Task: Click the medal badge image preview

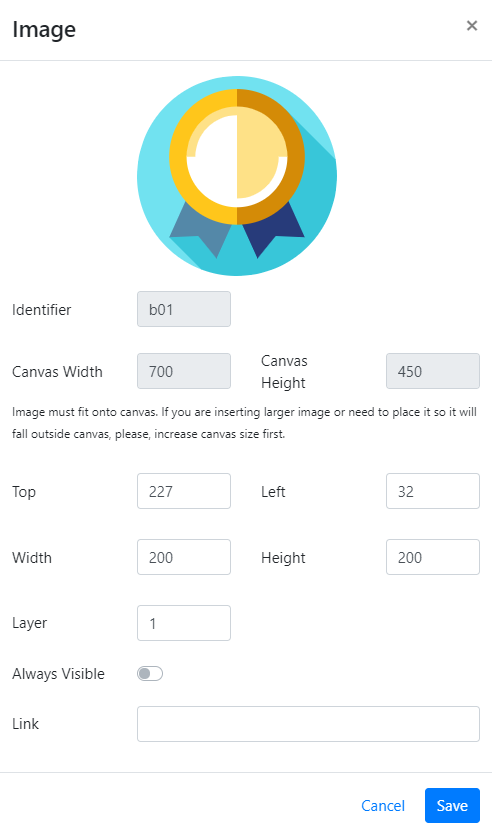Action: (237, 176)
